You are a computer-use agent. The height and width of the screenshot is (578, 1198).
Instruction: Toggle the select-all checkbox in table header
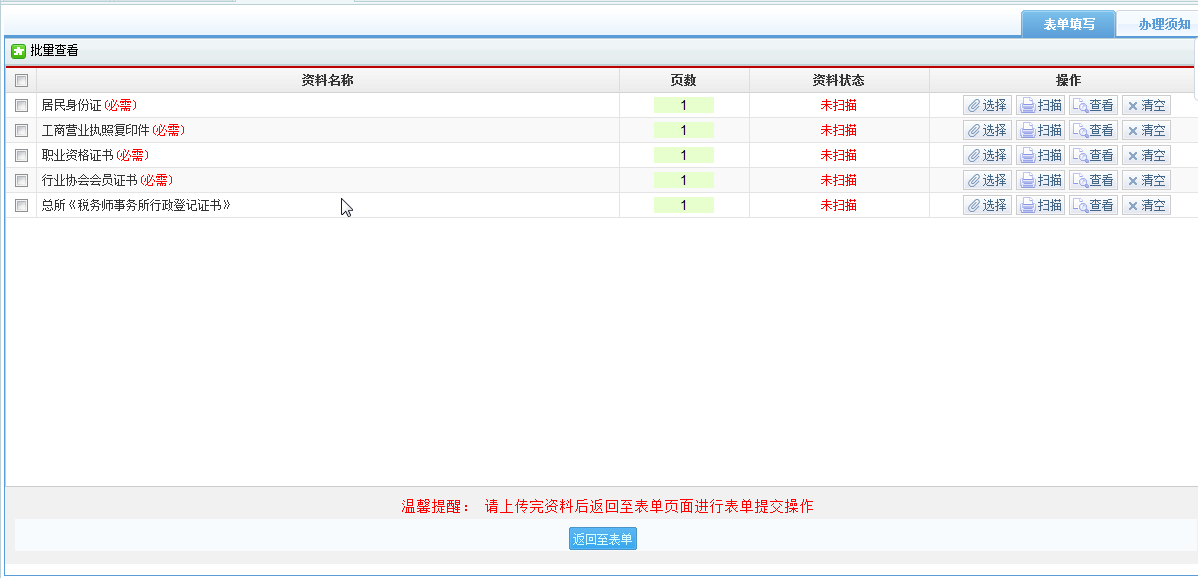21,81
